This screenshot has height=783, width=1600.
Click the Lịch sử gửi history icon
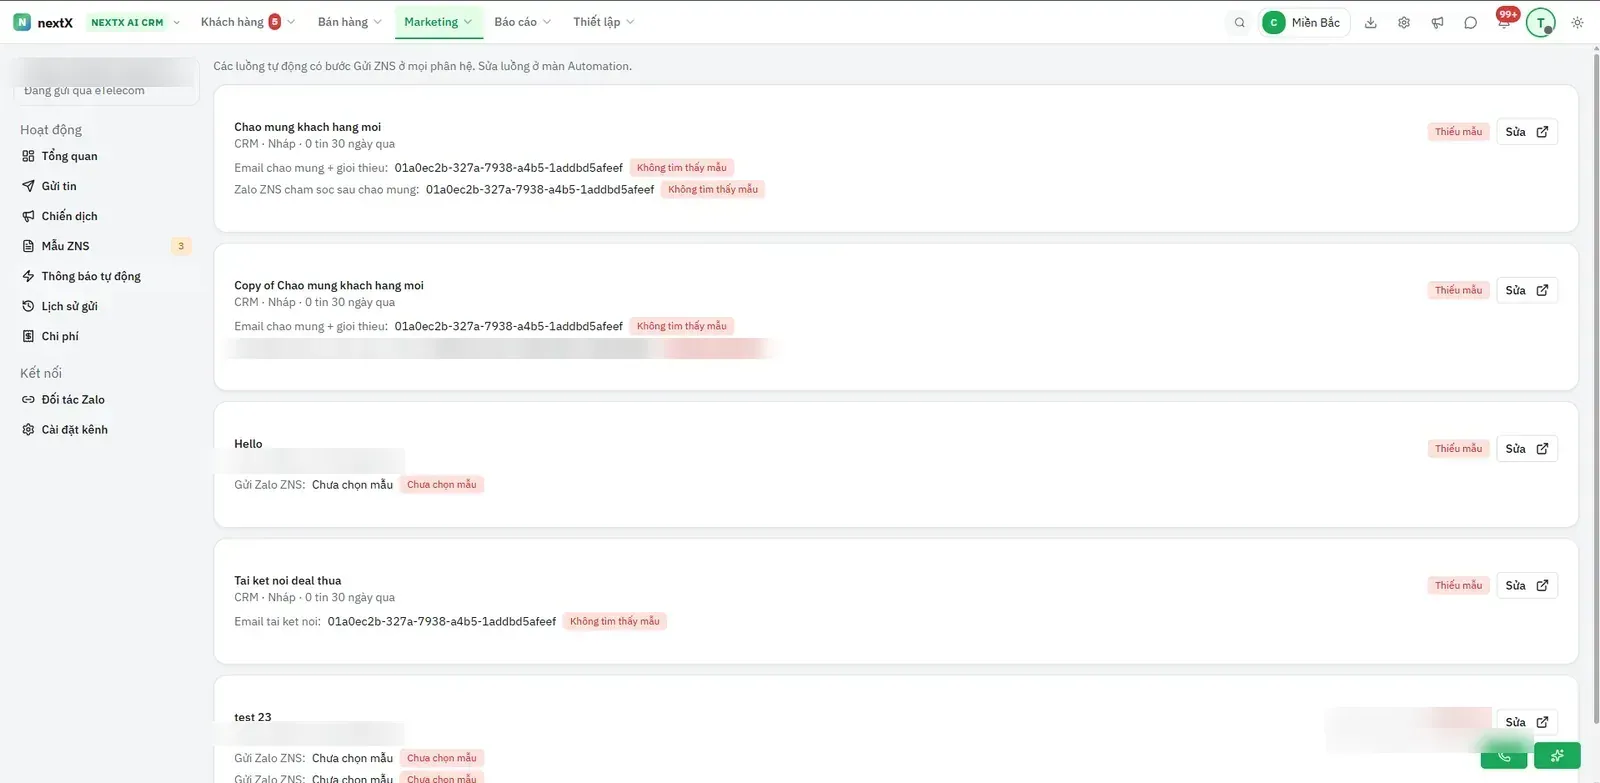coord(28,306)
